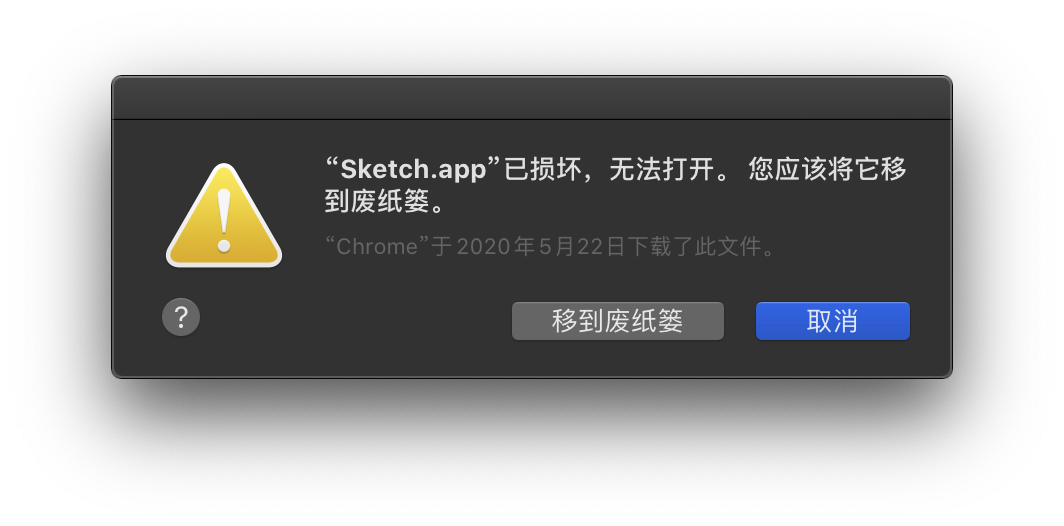Click the "于" character after Chrome
This screenshot has width=1064, height=526.
[x=442, y=246]
